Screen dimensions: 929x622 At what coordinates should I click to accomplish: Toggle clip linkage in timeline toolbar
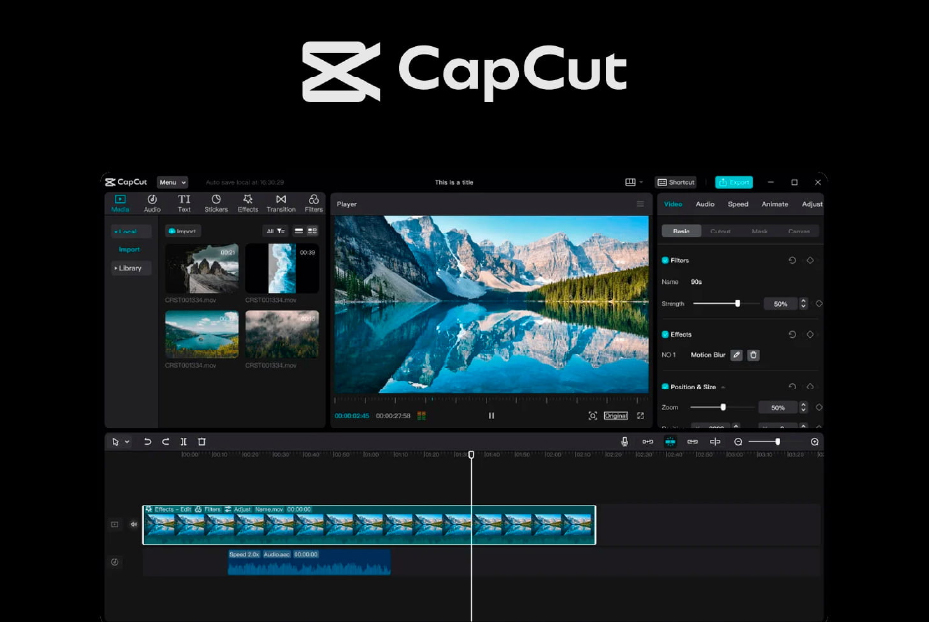692,442
